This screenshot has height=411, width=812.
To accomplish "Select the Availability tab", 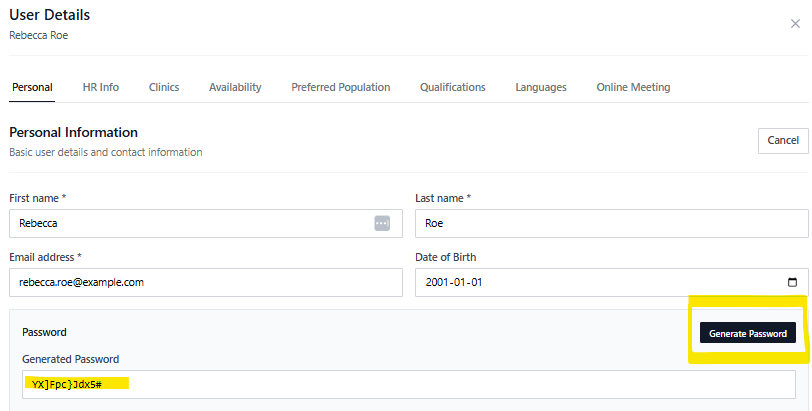I will tap(235, 87).
